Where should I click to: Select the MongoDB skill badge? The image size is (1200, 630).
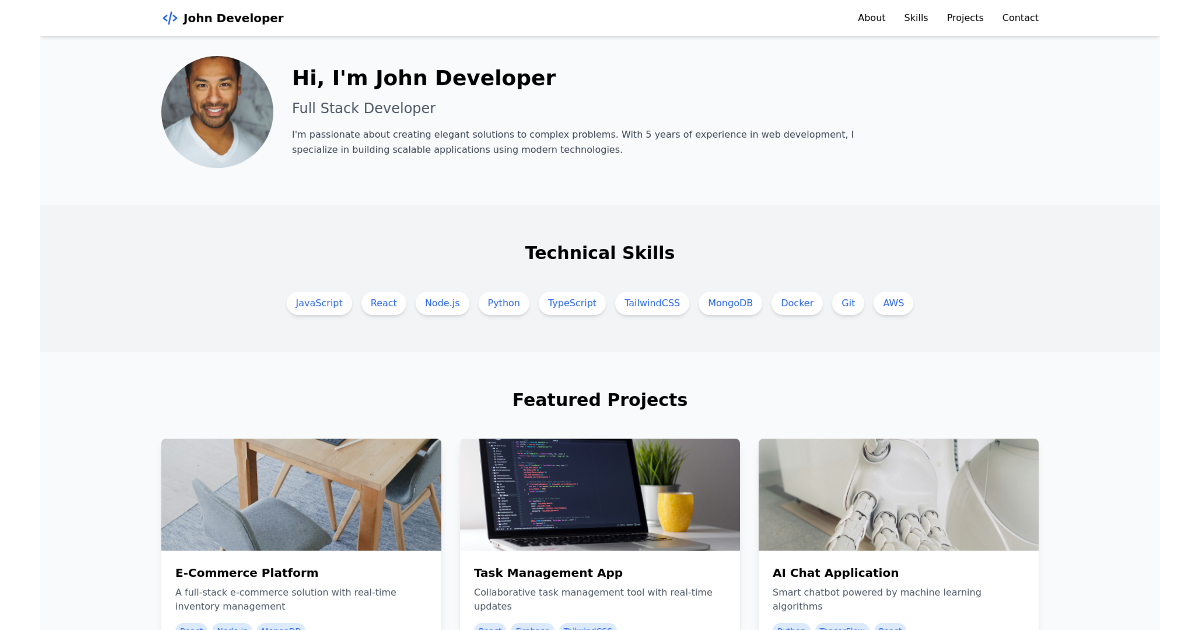[x=730, y=303]
